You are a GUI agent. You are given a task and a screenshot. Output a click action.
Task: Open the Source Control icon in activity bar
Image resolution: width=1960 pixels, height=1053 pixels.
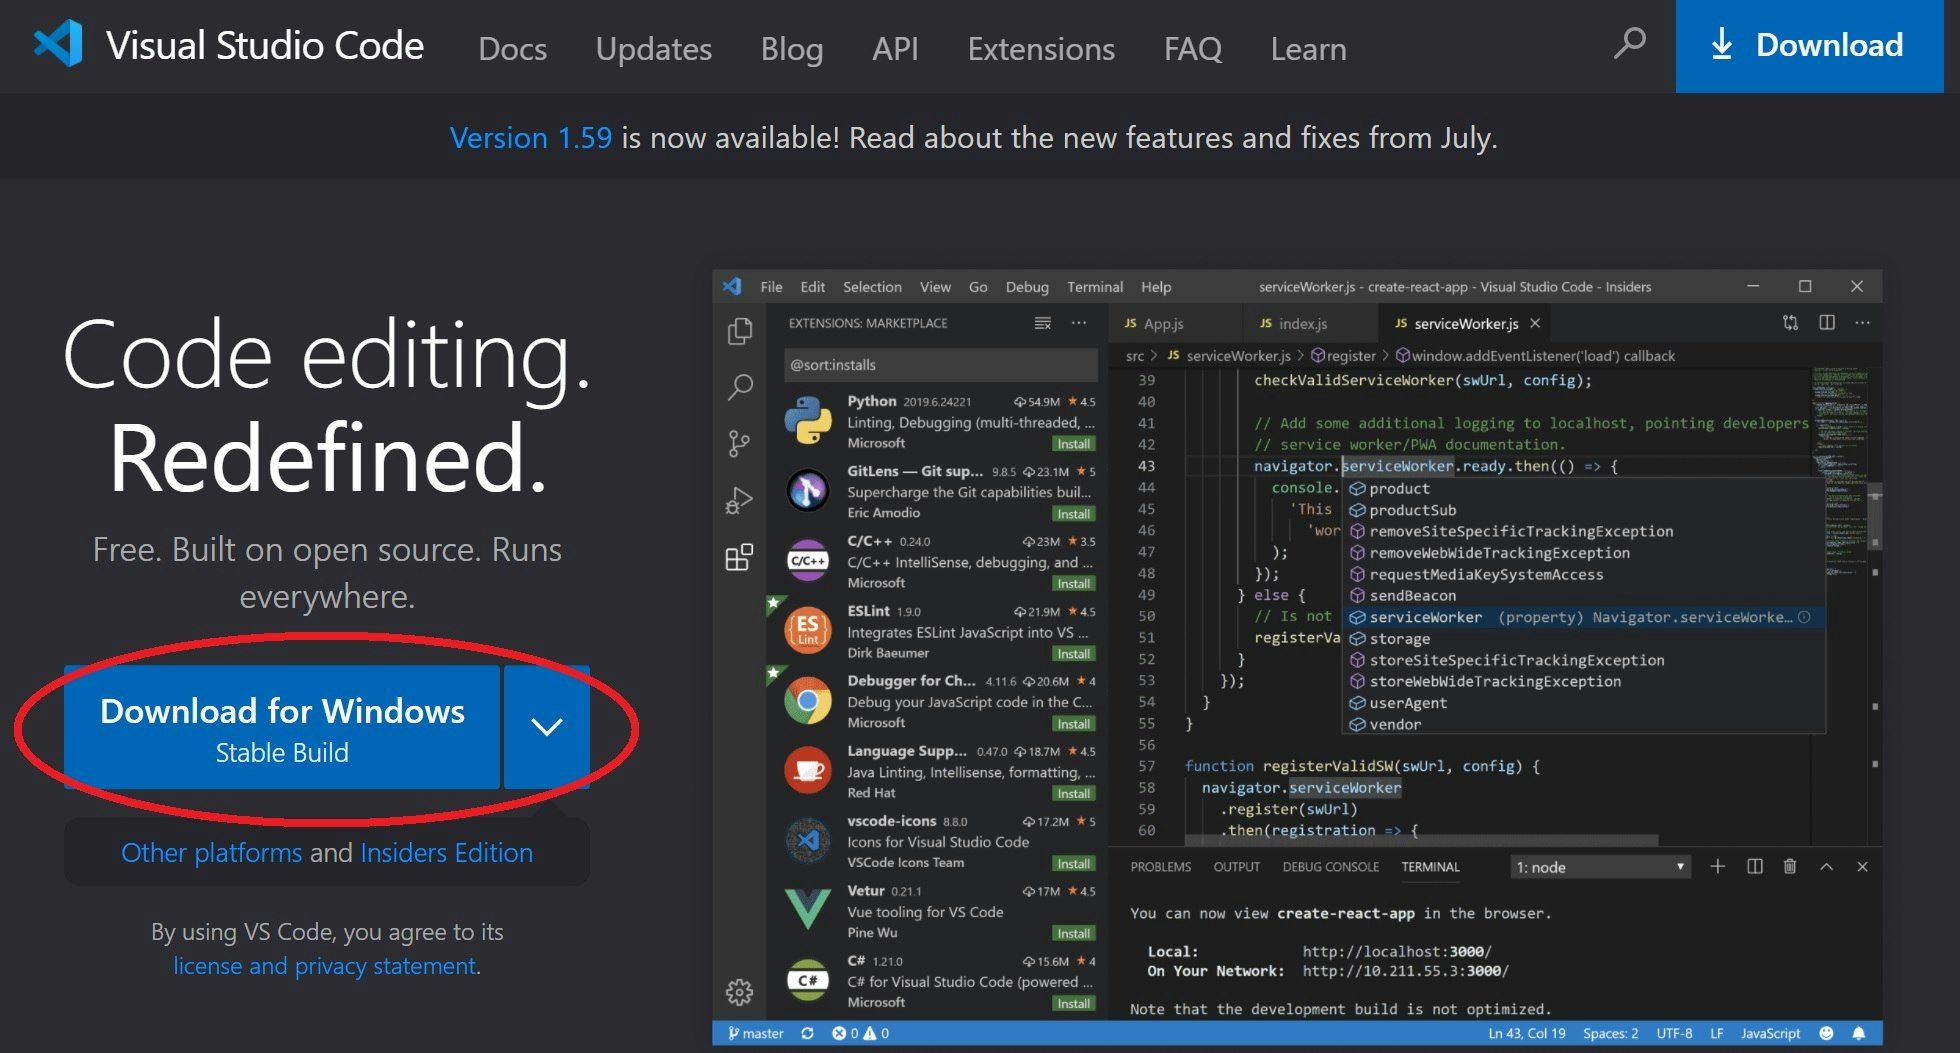click(740, 443)
